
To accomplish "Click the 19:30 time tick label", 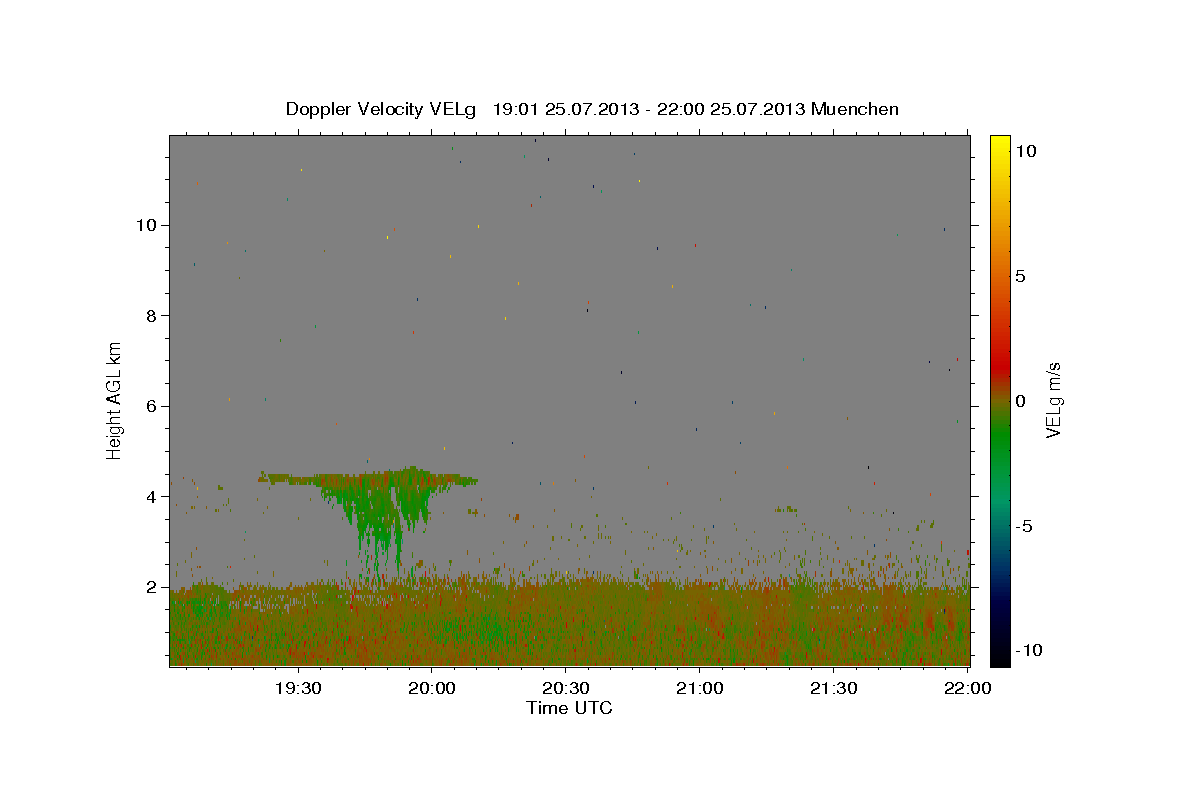I will 298,688.
